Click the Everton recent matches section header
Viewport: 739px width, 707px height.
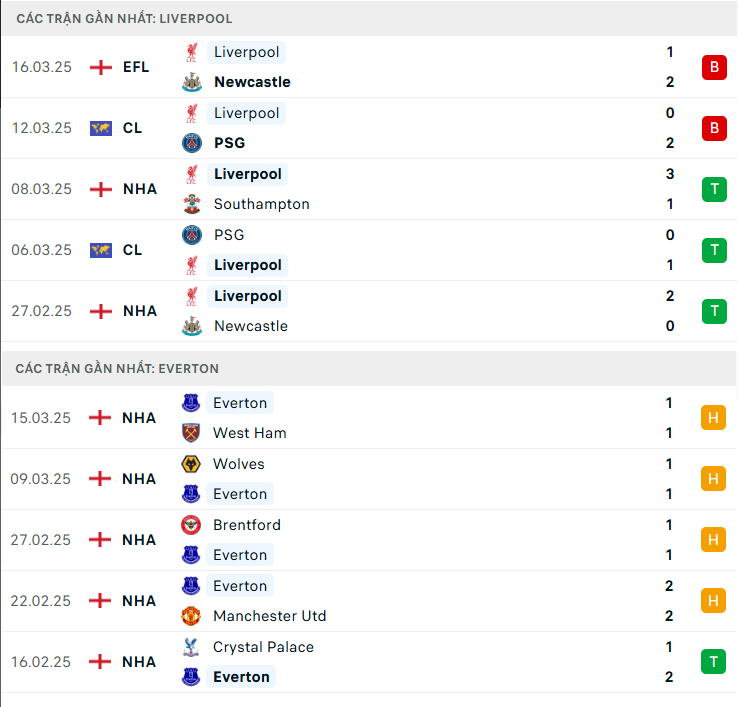pyautogui.click(x=117, y=369)
